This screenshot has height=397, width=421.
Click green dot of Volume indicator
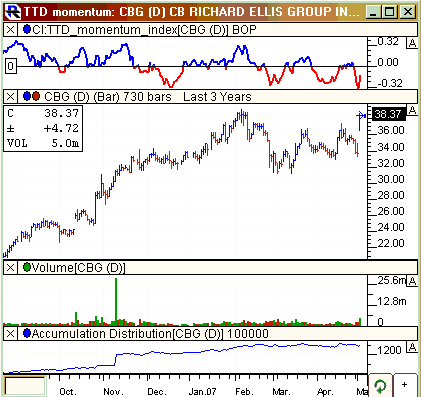[x=27, y=267]
